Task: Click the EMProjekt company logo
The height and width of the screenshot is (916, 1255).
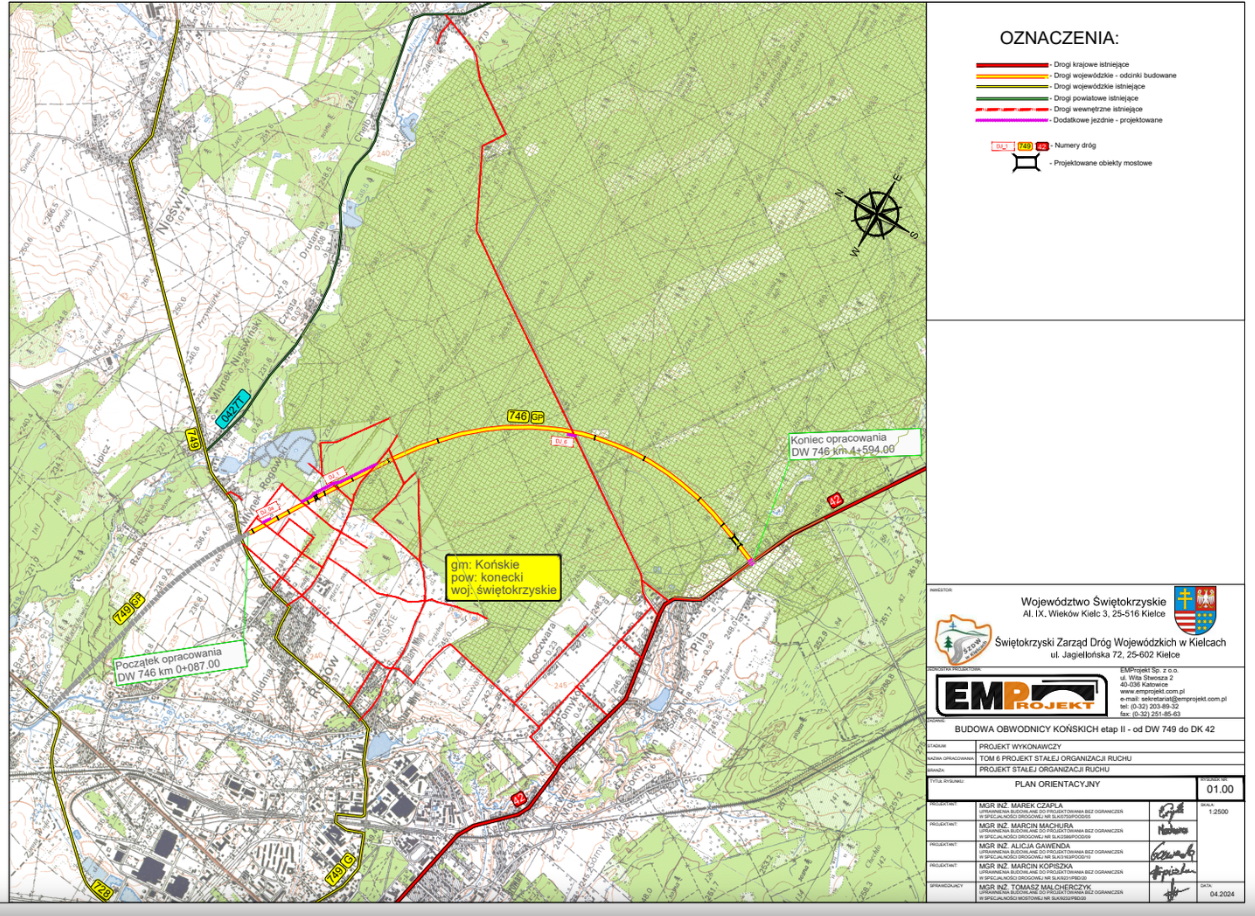Action: tap(1019, 693)
